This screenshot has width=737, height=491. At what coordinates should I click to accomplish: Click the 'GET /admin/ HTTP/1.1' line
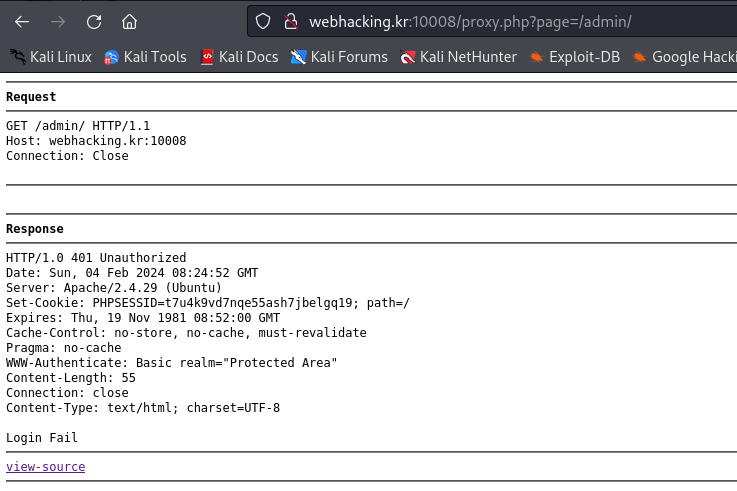point(78,126)
